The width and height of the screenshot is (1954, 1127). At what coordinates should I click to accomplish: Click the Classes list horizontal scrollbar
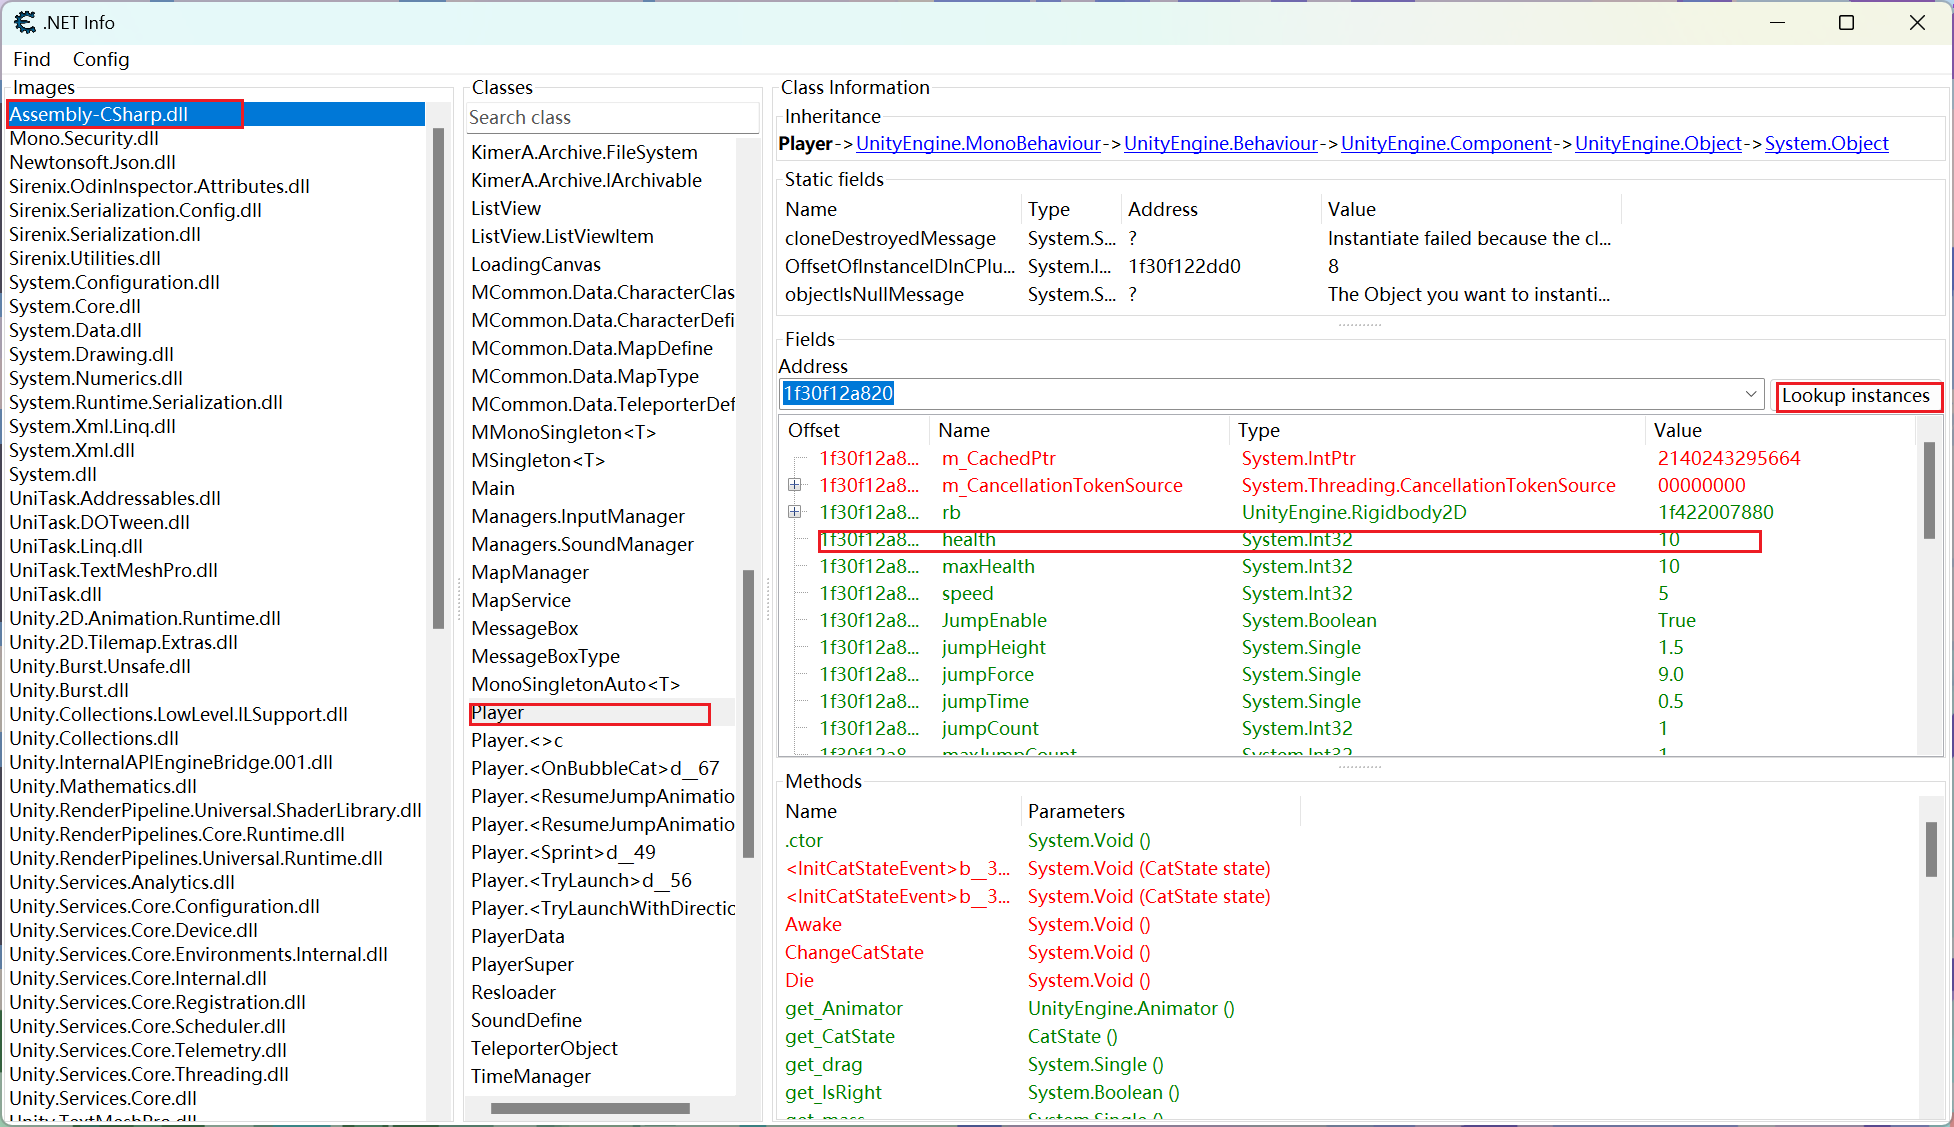pyautogui.click(x=590, y=1108)
